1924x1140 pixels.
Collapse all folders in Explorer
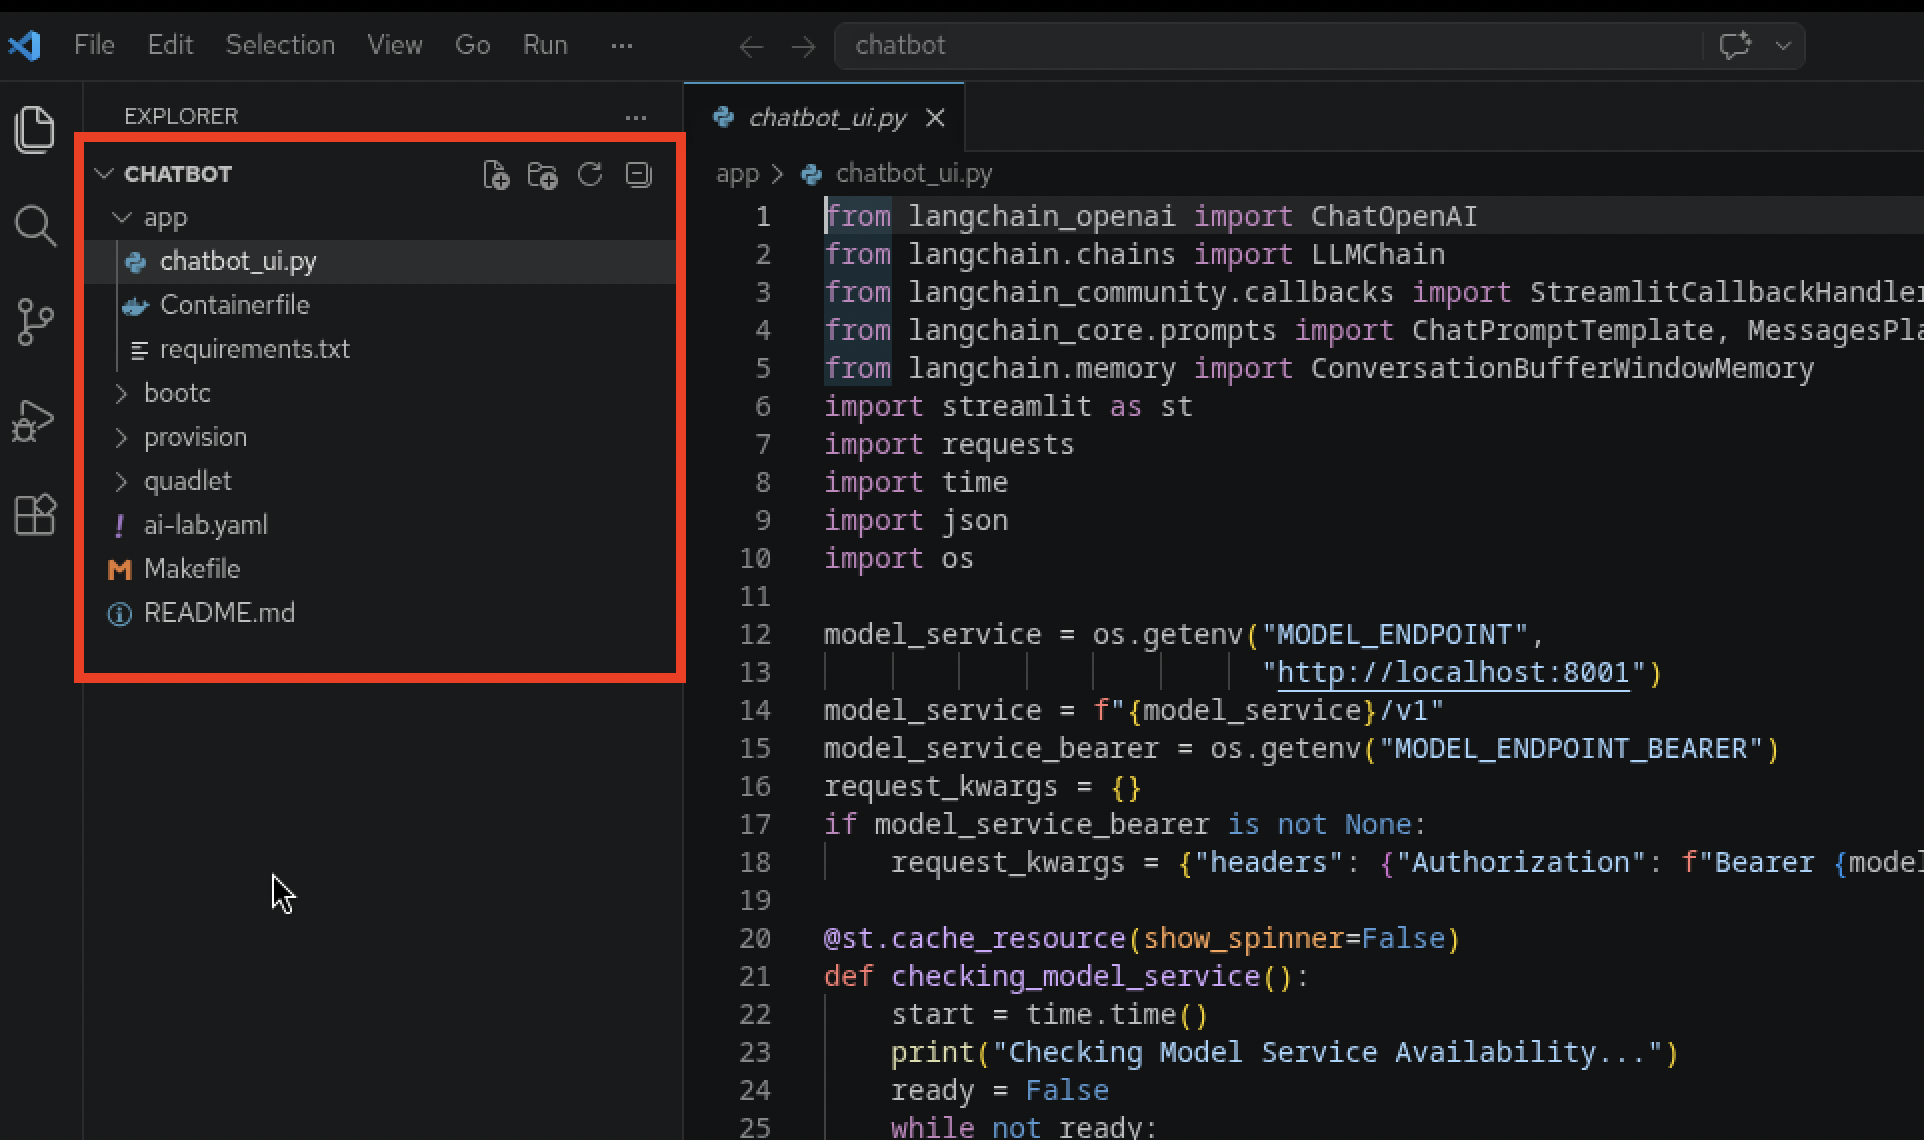[x=638, y=175]
